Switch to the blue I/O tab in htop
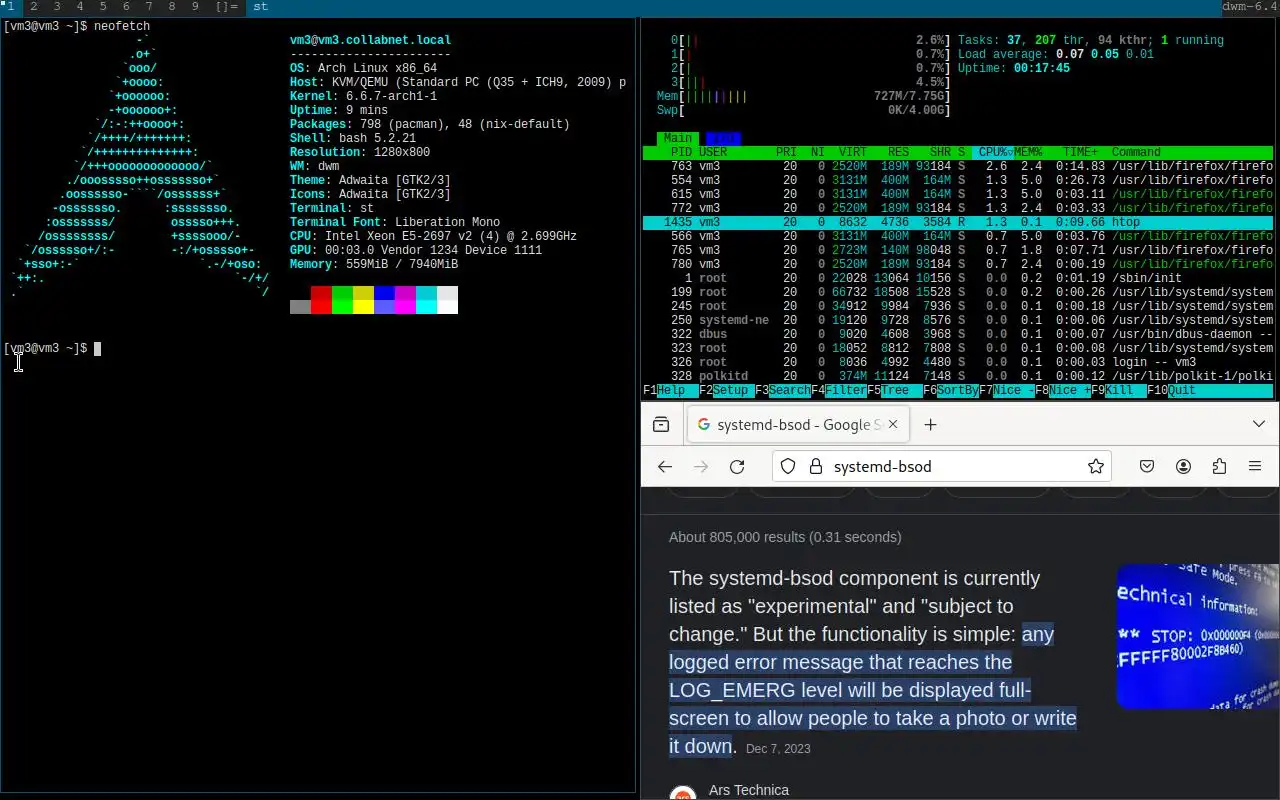Screen dimensions: 1280x800 (x=723, y=138)
